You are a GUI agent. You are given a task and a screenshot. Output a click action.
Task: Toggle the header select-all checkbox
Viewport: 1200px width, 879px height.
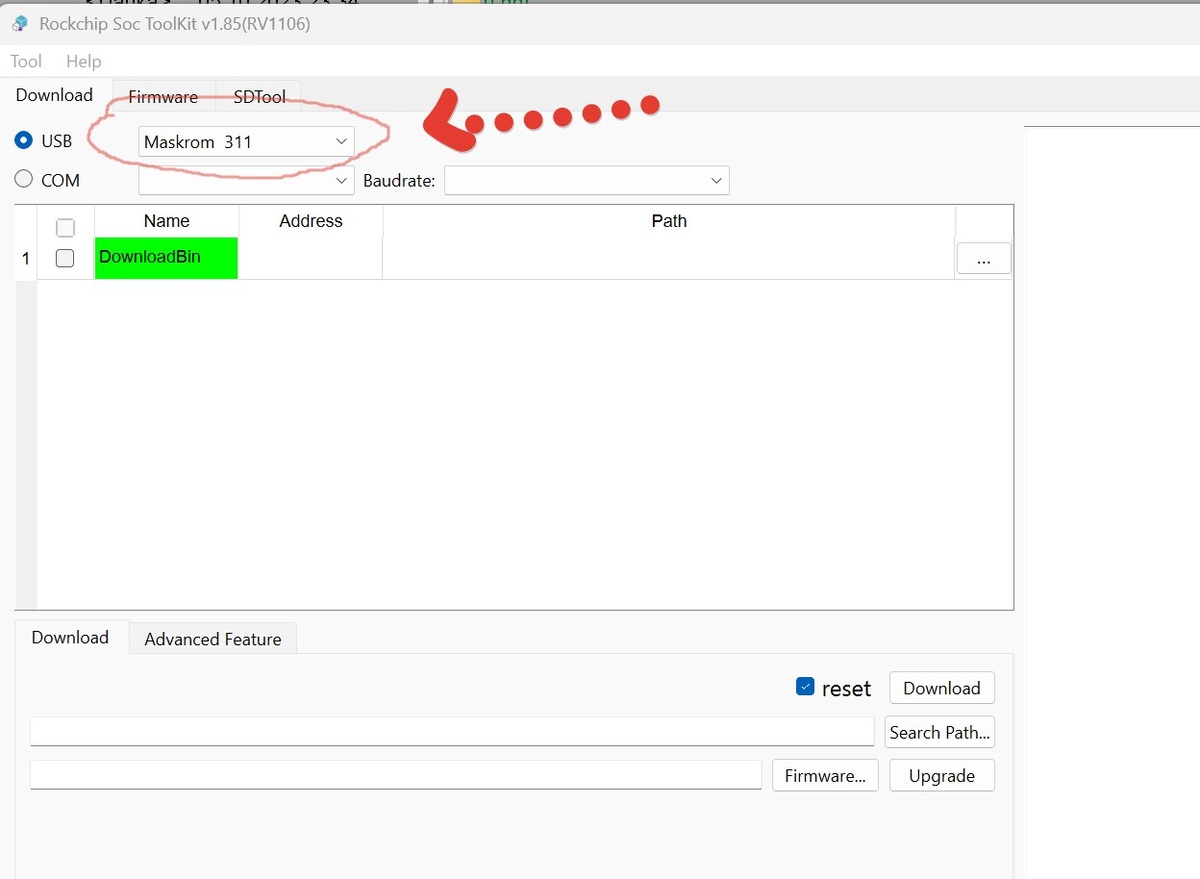[x=65, y=228]
